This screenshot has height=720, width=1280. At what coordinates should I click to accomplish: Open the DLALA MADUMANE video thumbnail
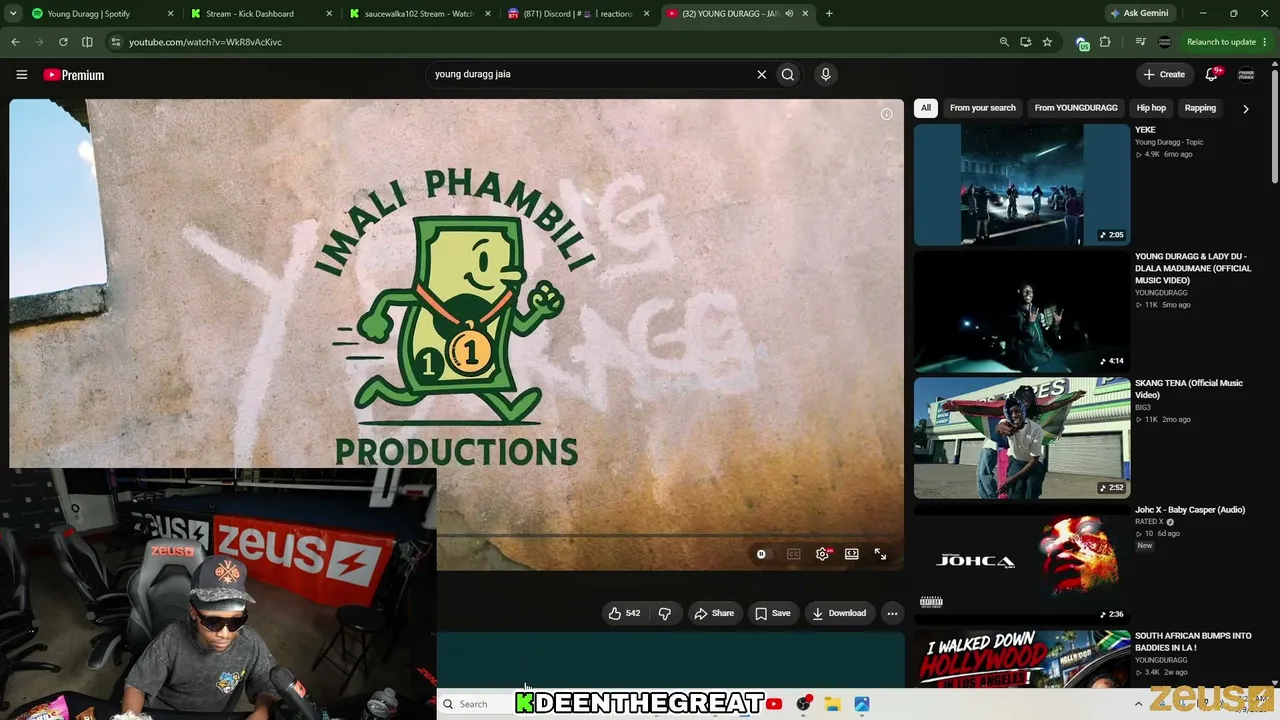click(x=1022, y=311)
